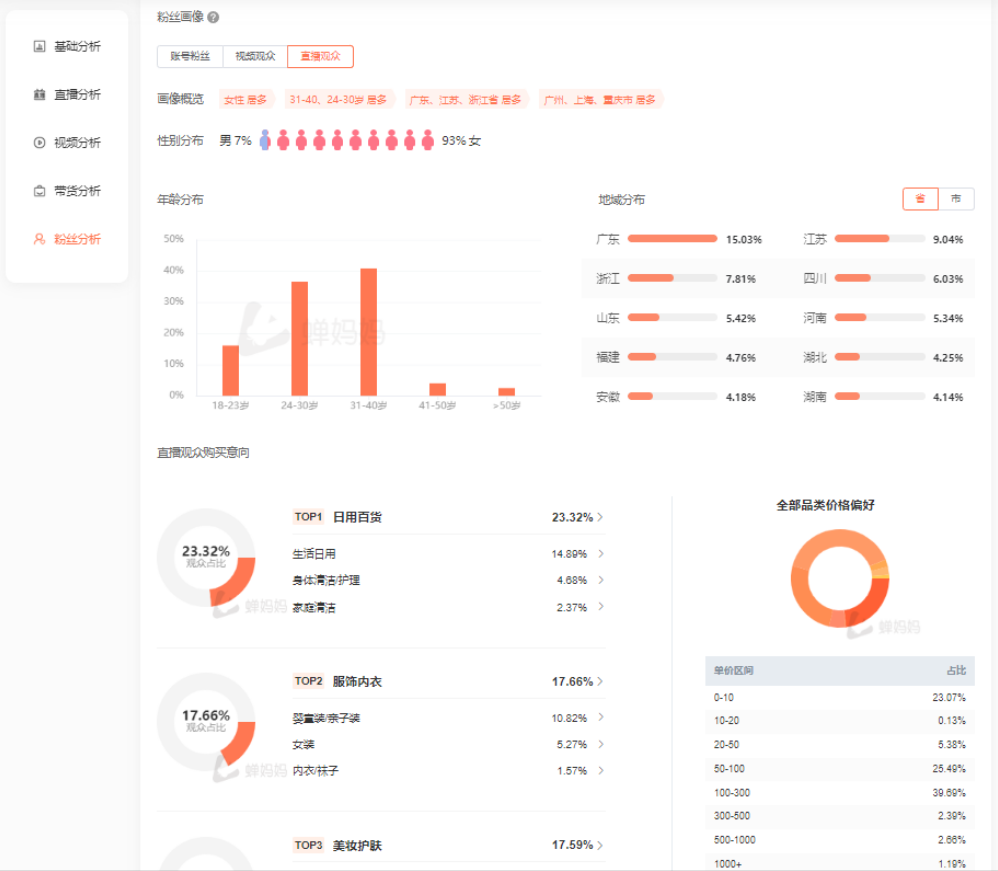Click the 湖北 4.25% region entry
The width and height of the screenshot is (998, 871).
(883, 357)
